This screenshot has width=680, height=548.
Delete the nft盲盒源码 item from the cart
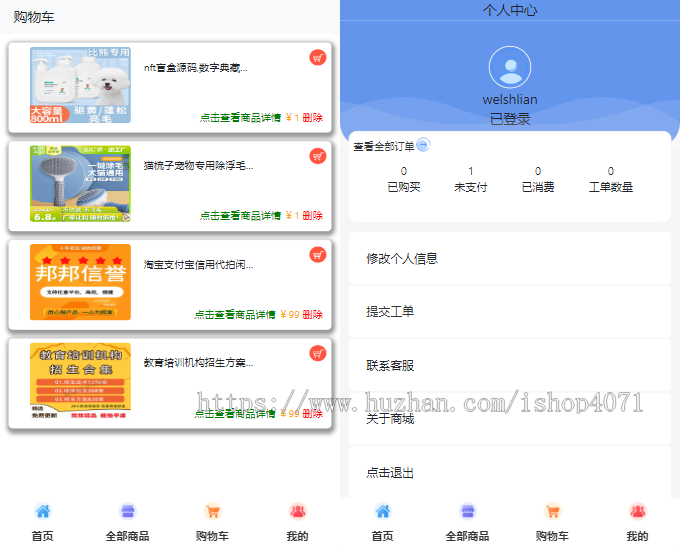point(313,118)
